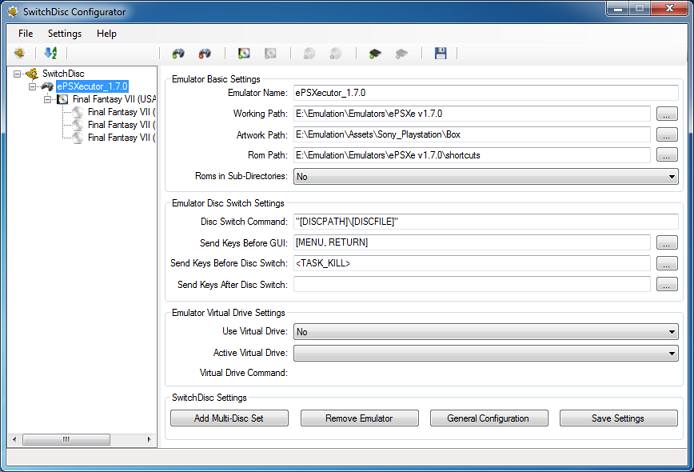Save with the floppy disk toolbar icon
The width and height of the screenshot is (694, 472).
click(440, 54)
